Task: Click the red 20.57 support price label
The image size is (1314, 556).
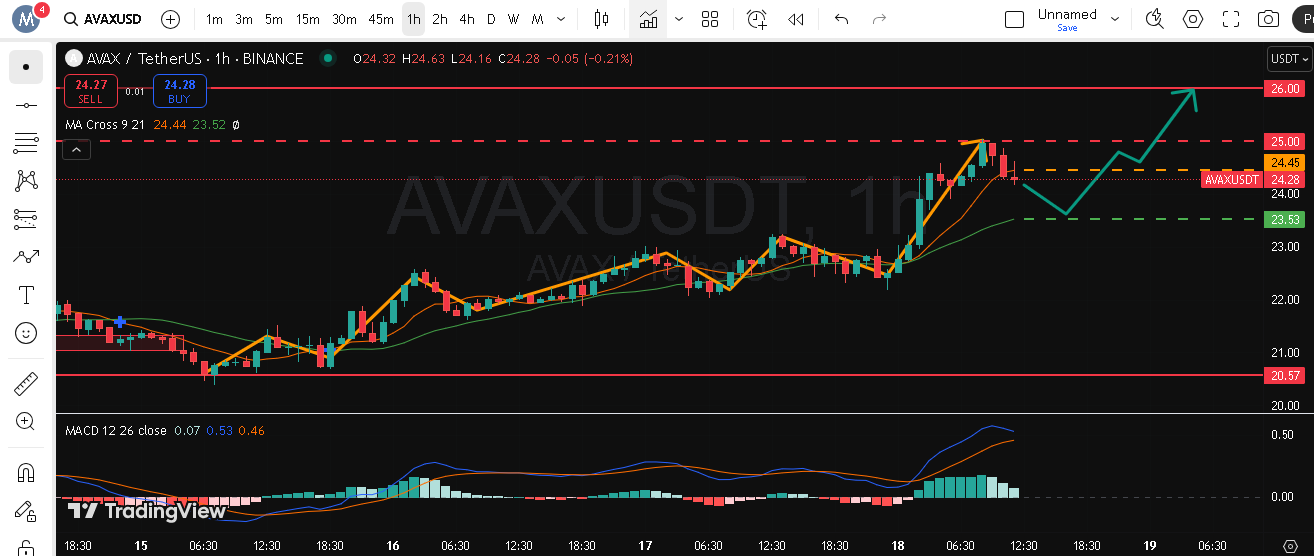Action: click(1283, 375)
